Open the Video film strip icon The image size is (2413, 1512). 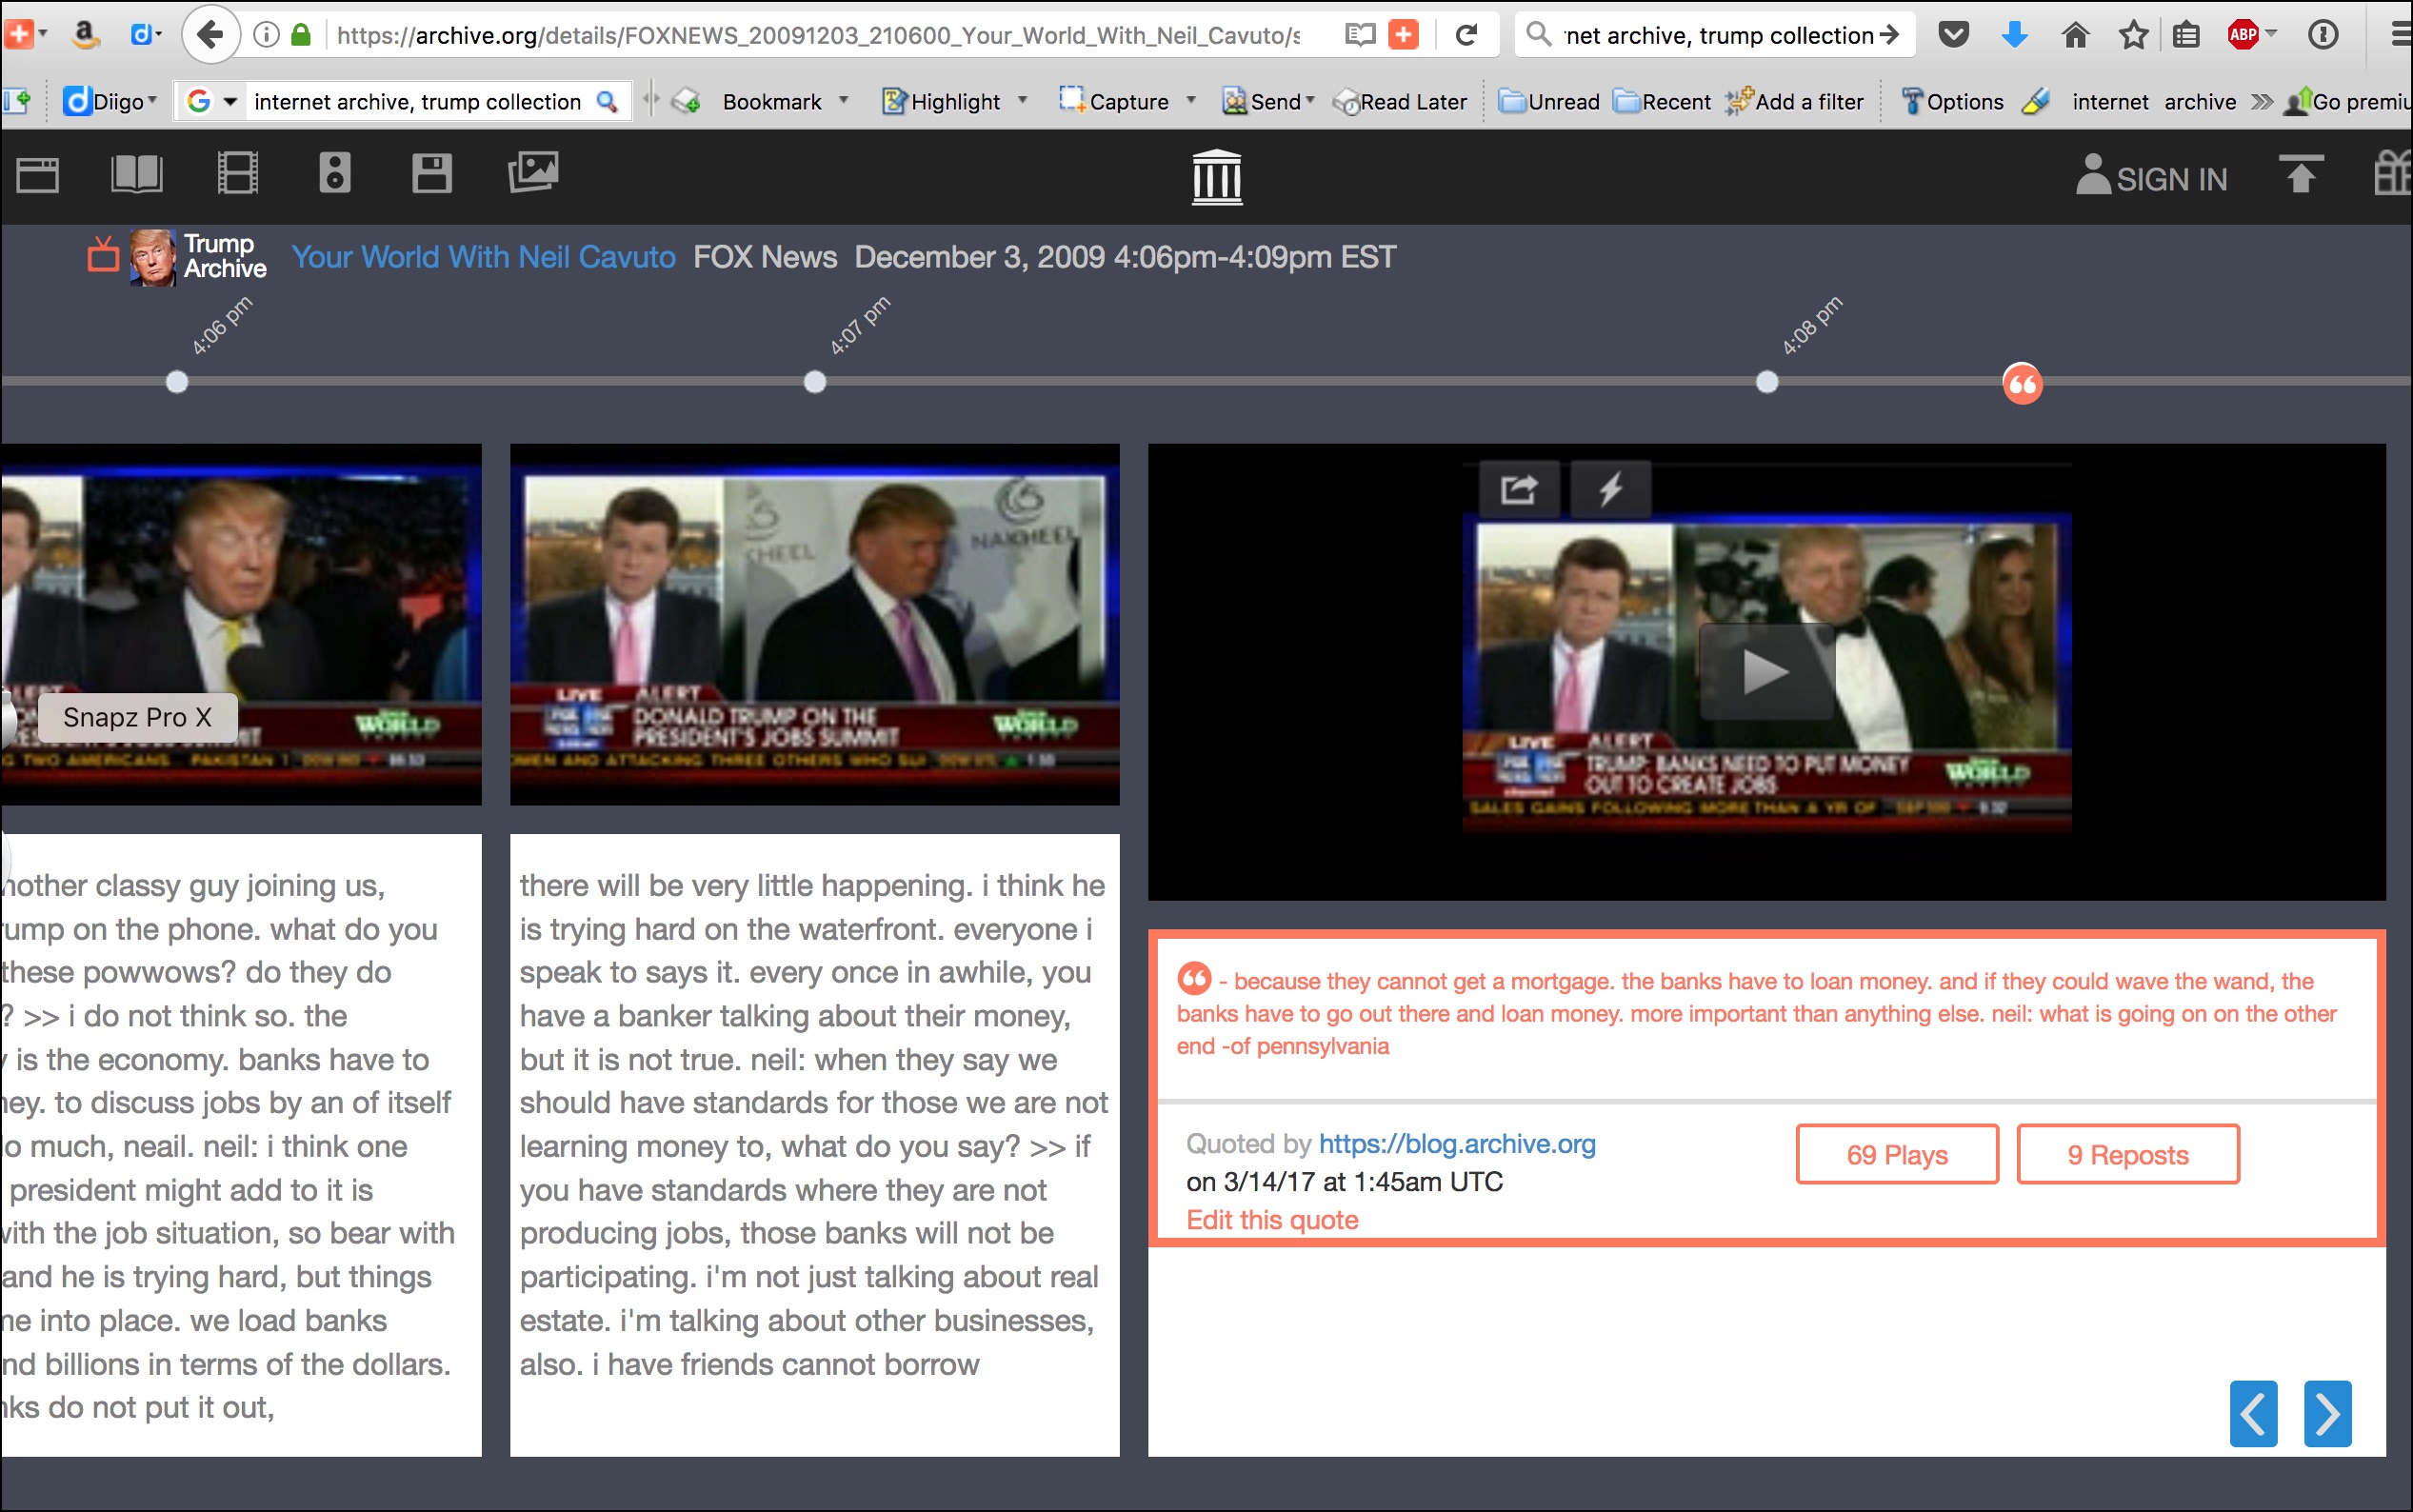click(237, 173)
